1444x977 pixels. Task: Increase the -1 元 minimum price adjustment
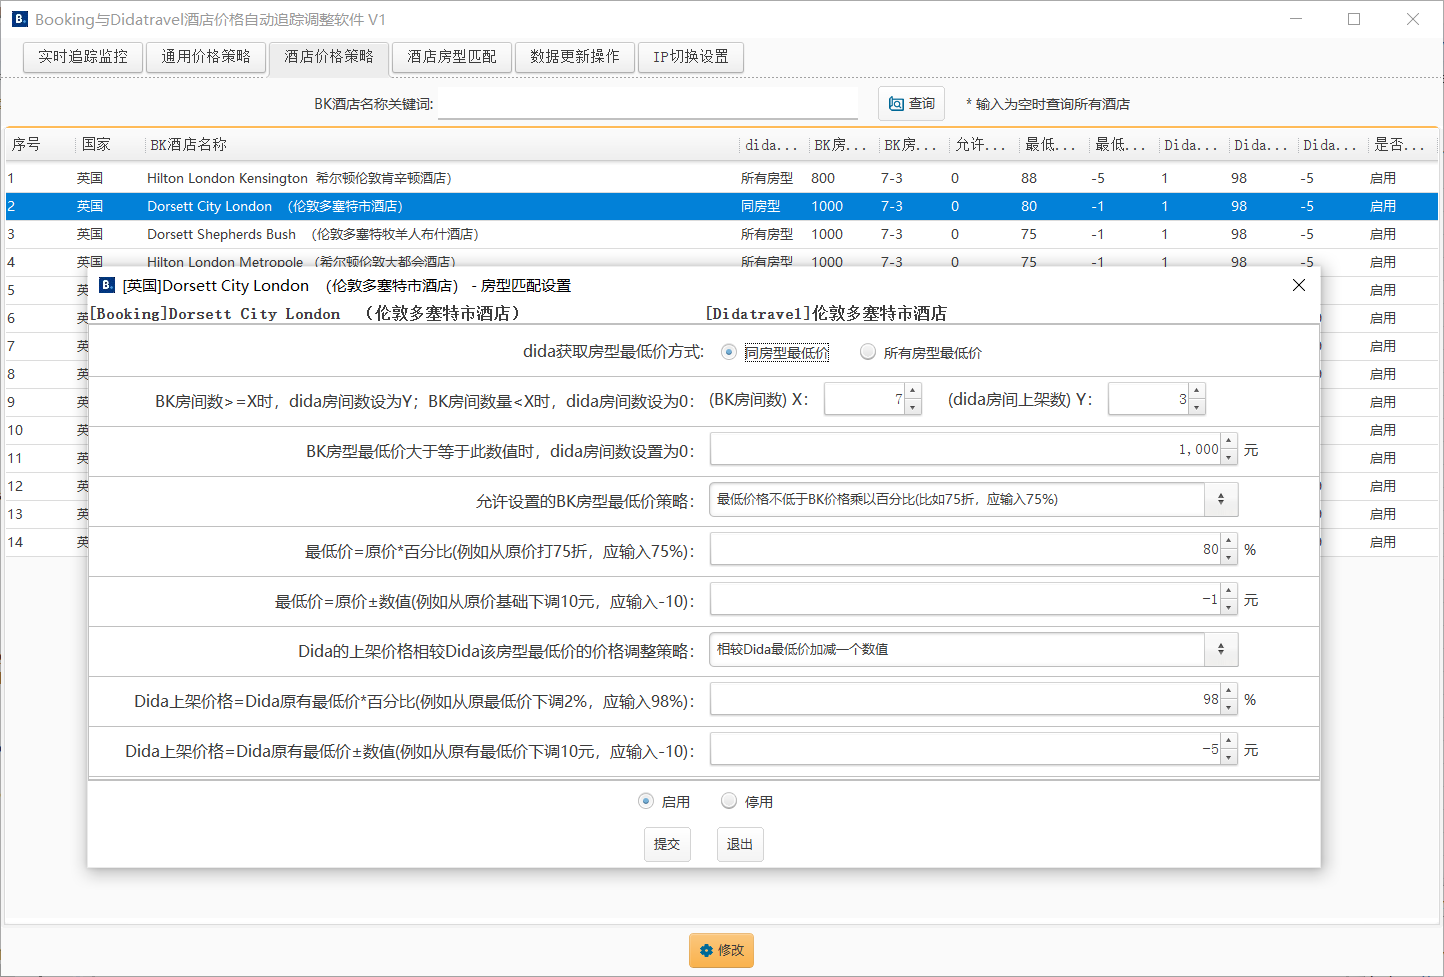[1230, 591]
